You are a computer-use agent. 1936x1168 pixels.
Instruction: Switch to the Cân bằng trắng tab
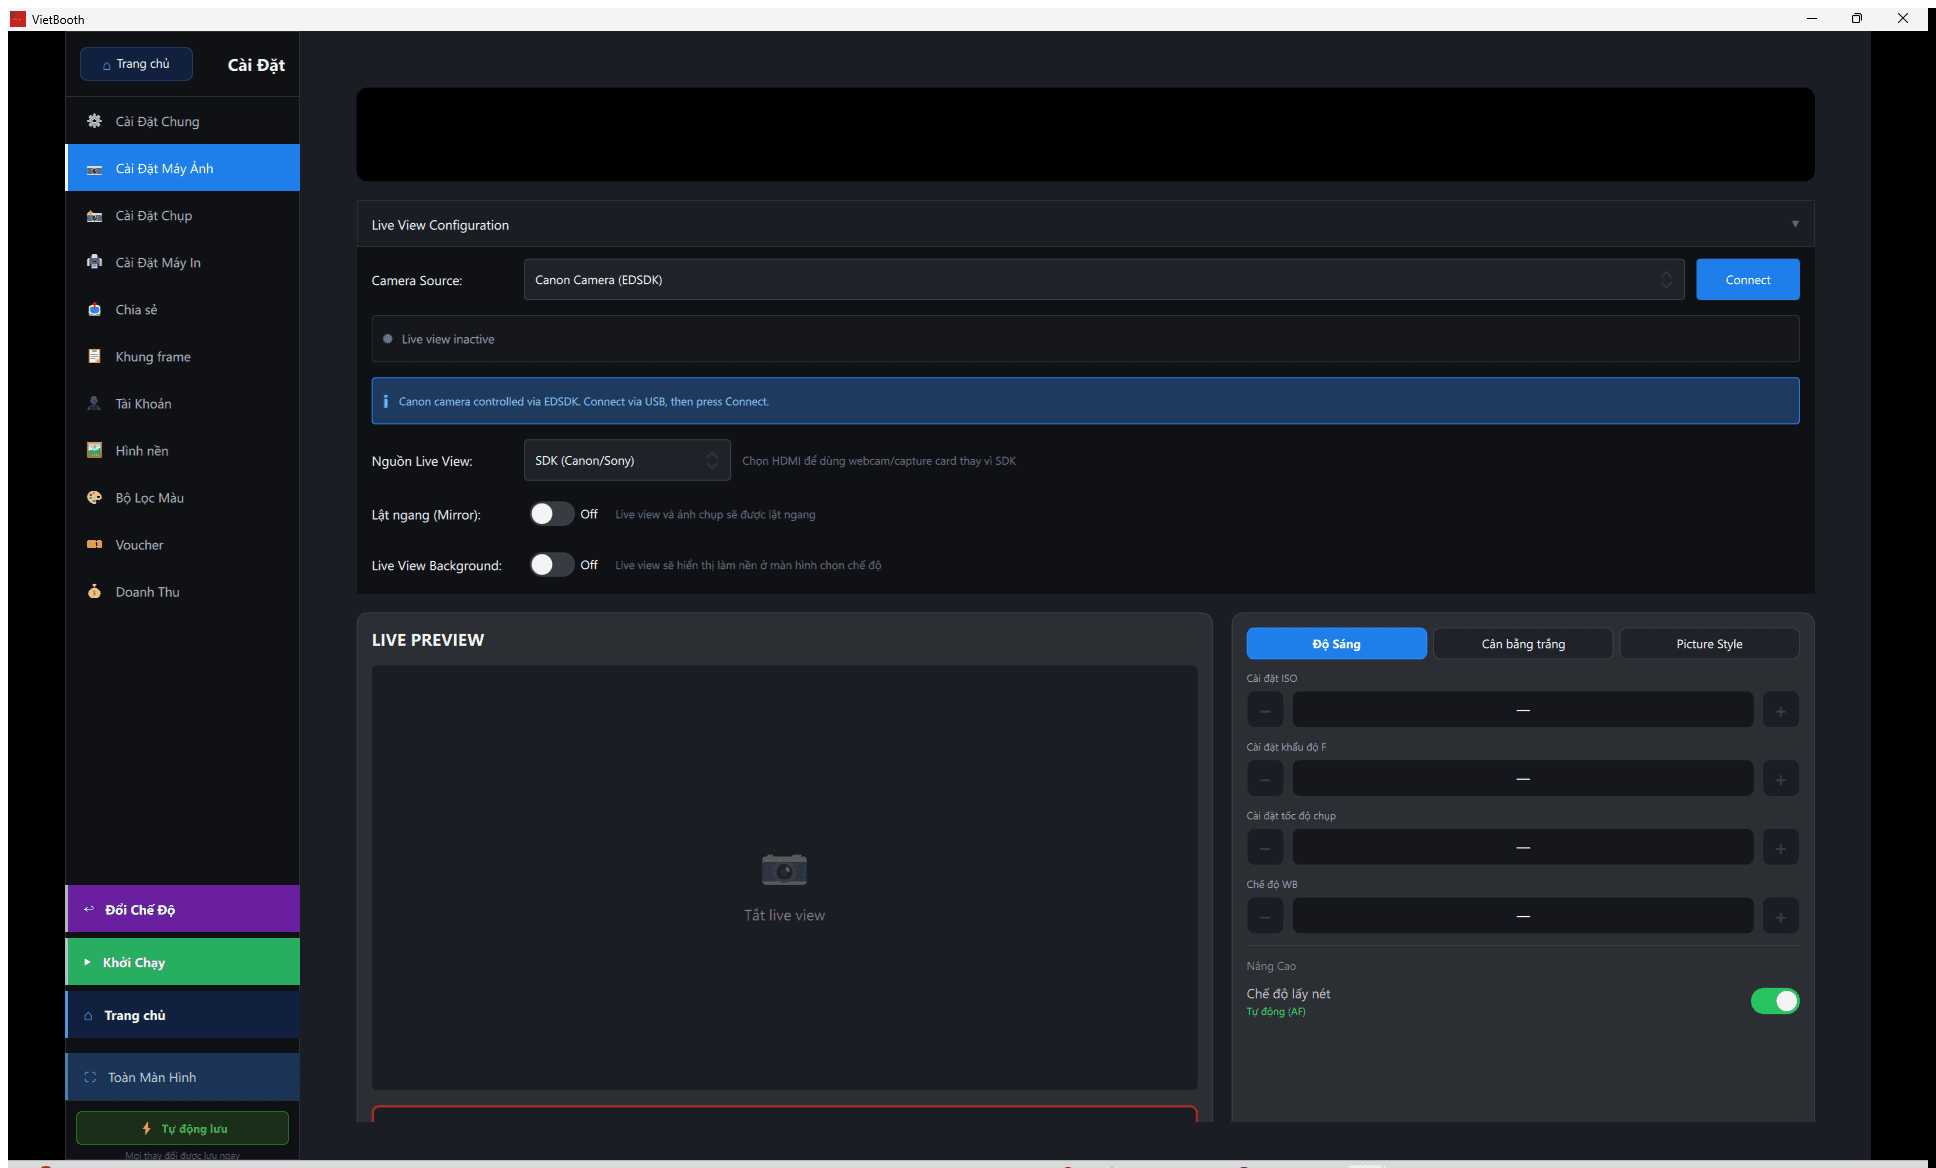(x=1523, y=644)
